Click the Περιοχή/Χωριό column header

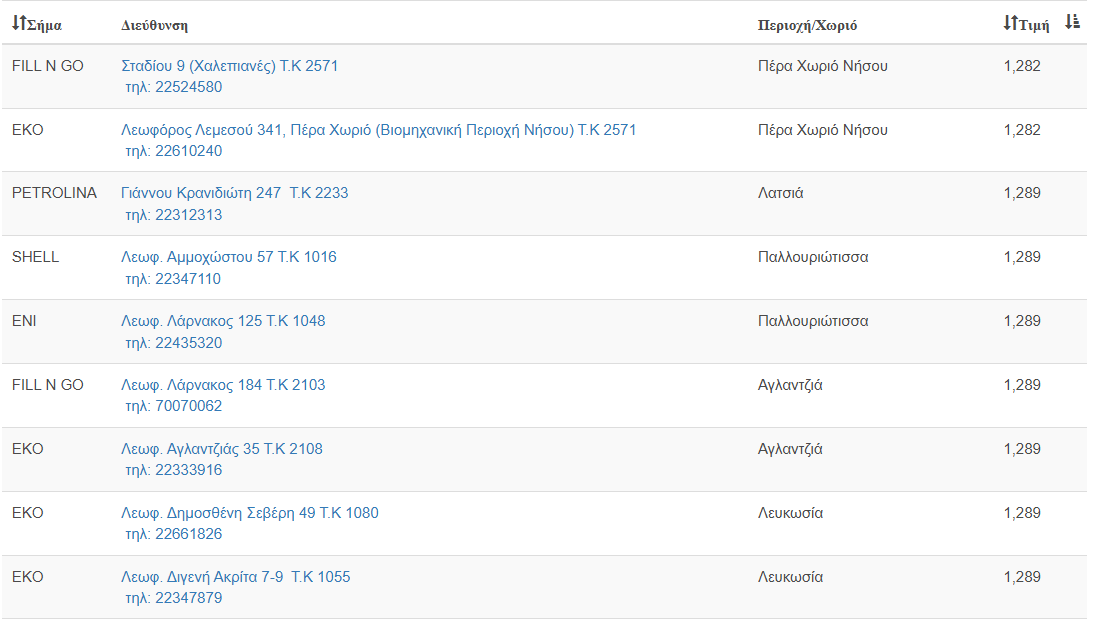point(807,25)
